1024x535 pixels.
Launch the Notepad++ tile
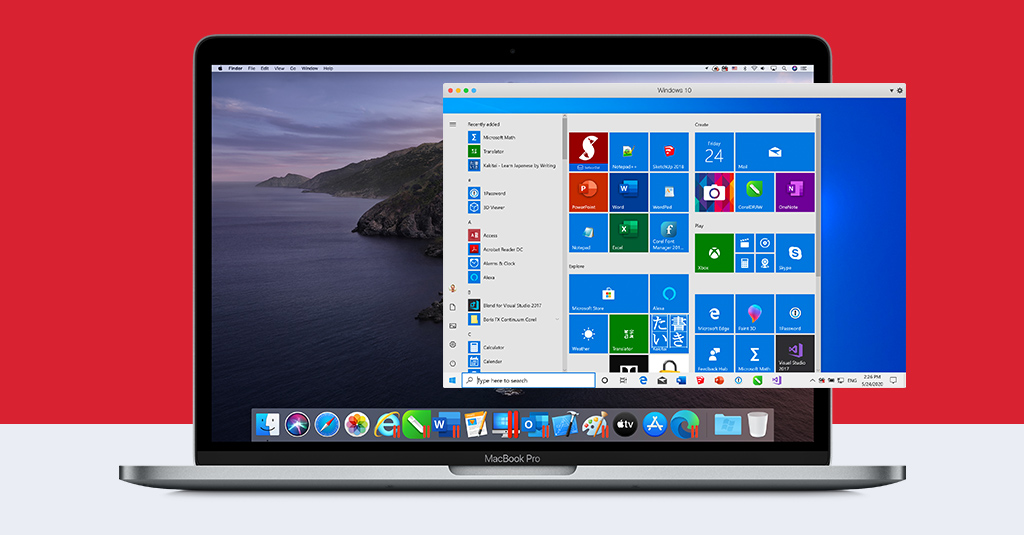(629, 152)
